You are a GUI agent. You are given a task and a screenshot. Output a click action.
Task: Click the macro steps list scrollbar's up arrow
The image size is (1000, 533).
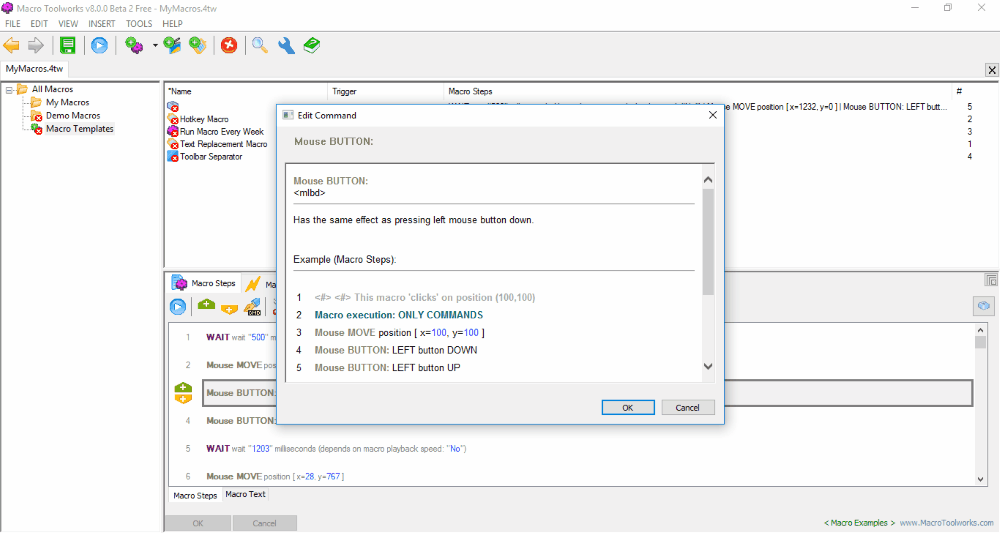(980, 330)
